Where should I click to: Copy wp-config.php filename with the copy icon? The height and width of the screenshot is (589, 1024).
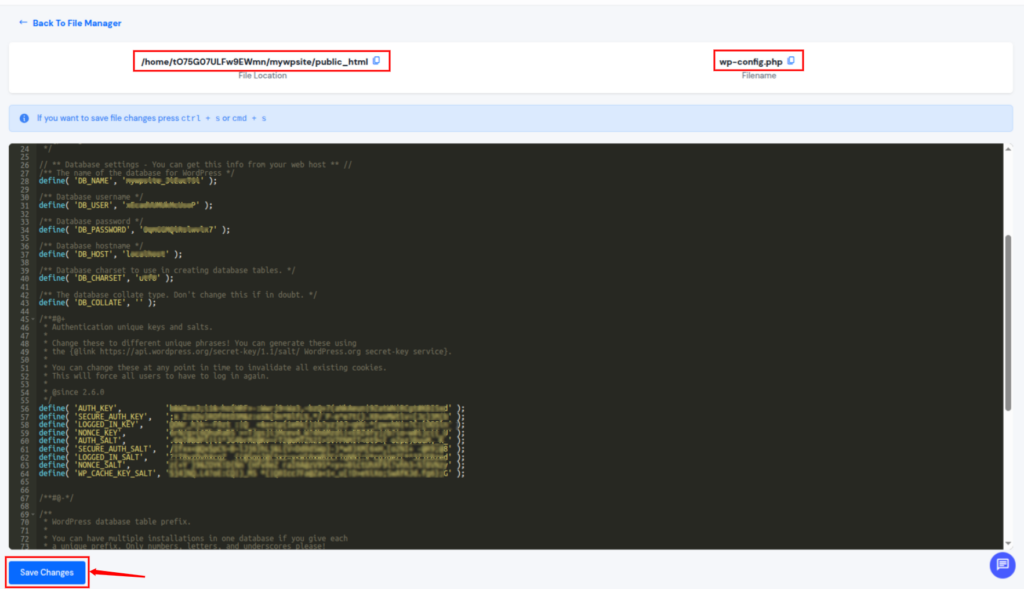(x=790, y=61)
